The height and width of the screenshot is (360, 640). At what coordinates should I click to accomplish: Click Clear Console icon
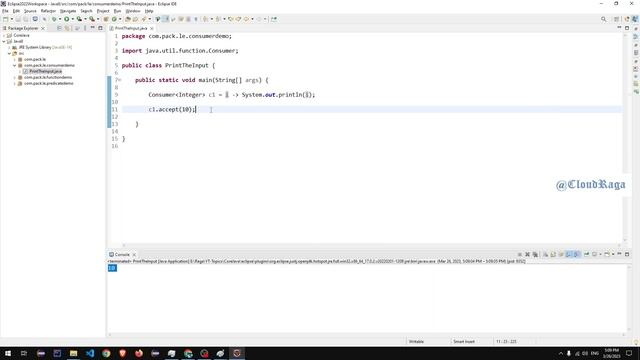point(545,254)
